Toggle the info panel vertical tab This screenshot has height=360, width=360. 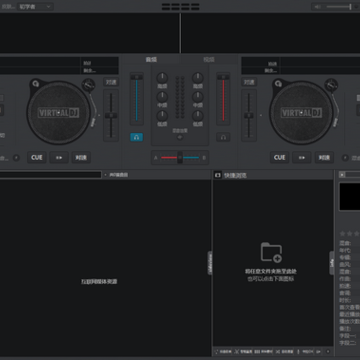[x=332, y=263]
